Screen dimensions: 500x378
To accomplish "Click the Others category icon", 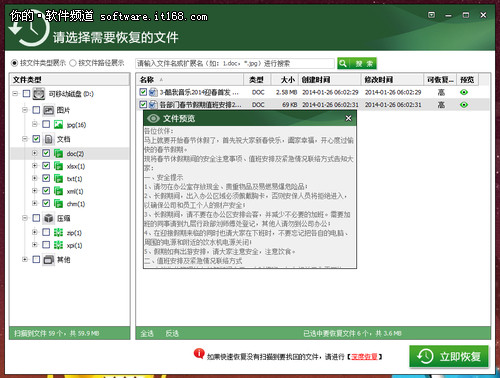I will (49, 260).
